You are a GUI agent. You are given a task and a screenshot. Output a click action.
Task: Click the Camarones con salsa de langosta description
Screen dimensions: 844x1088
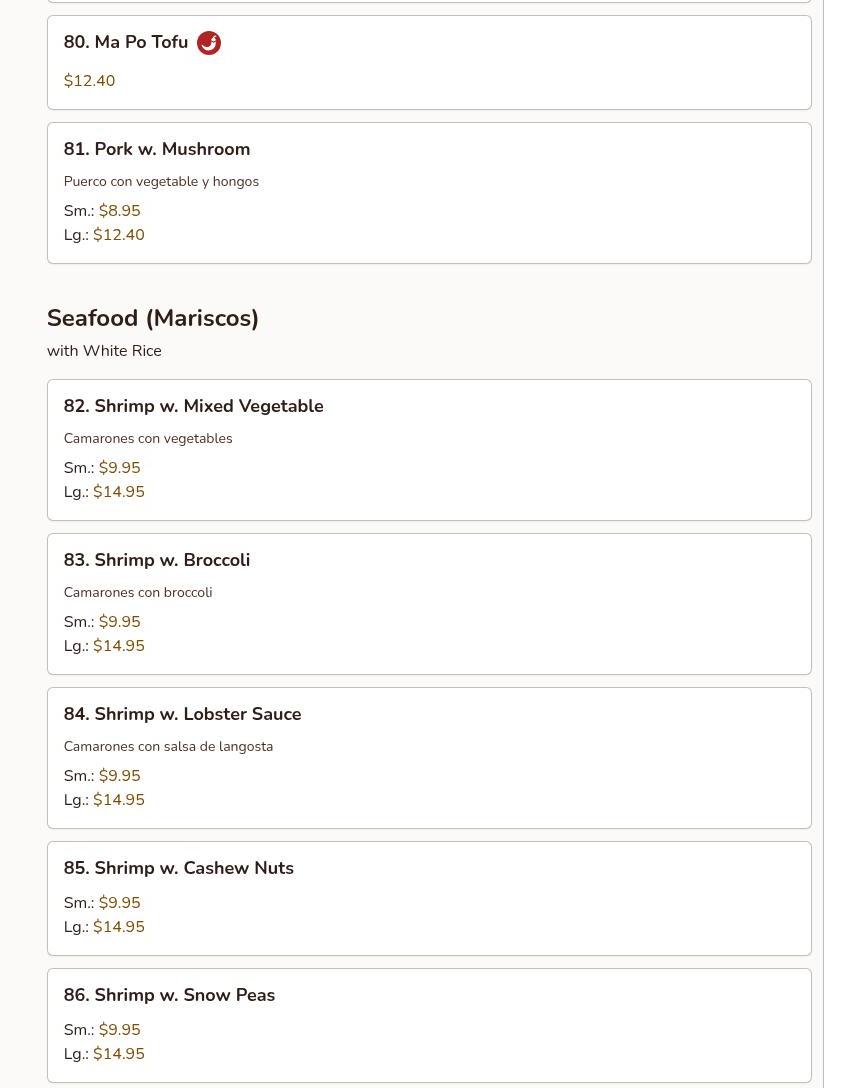point(168,746)
